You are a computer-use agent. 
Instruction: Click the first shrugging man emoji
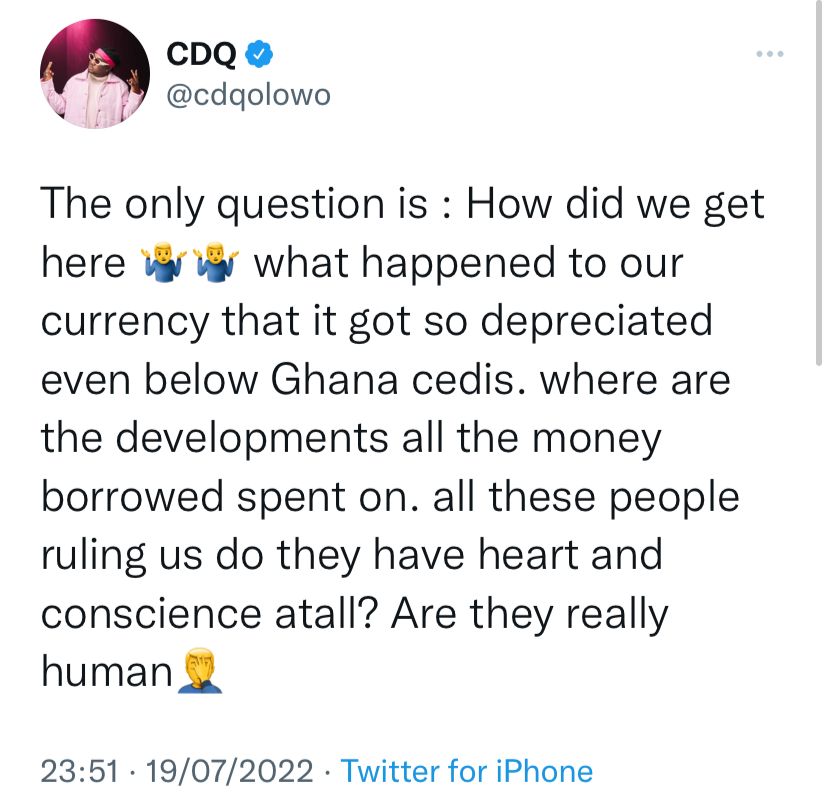click(164, 262)
